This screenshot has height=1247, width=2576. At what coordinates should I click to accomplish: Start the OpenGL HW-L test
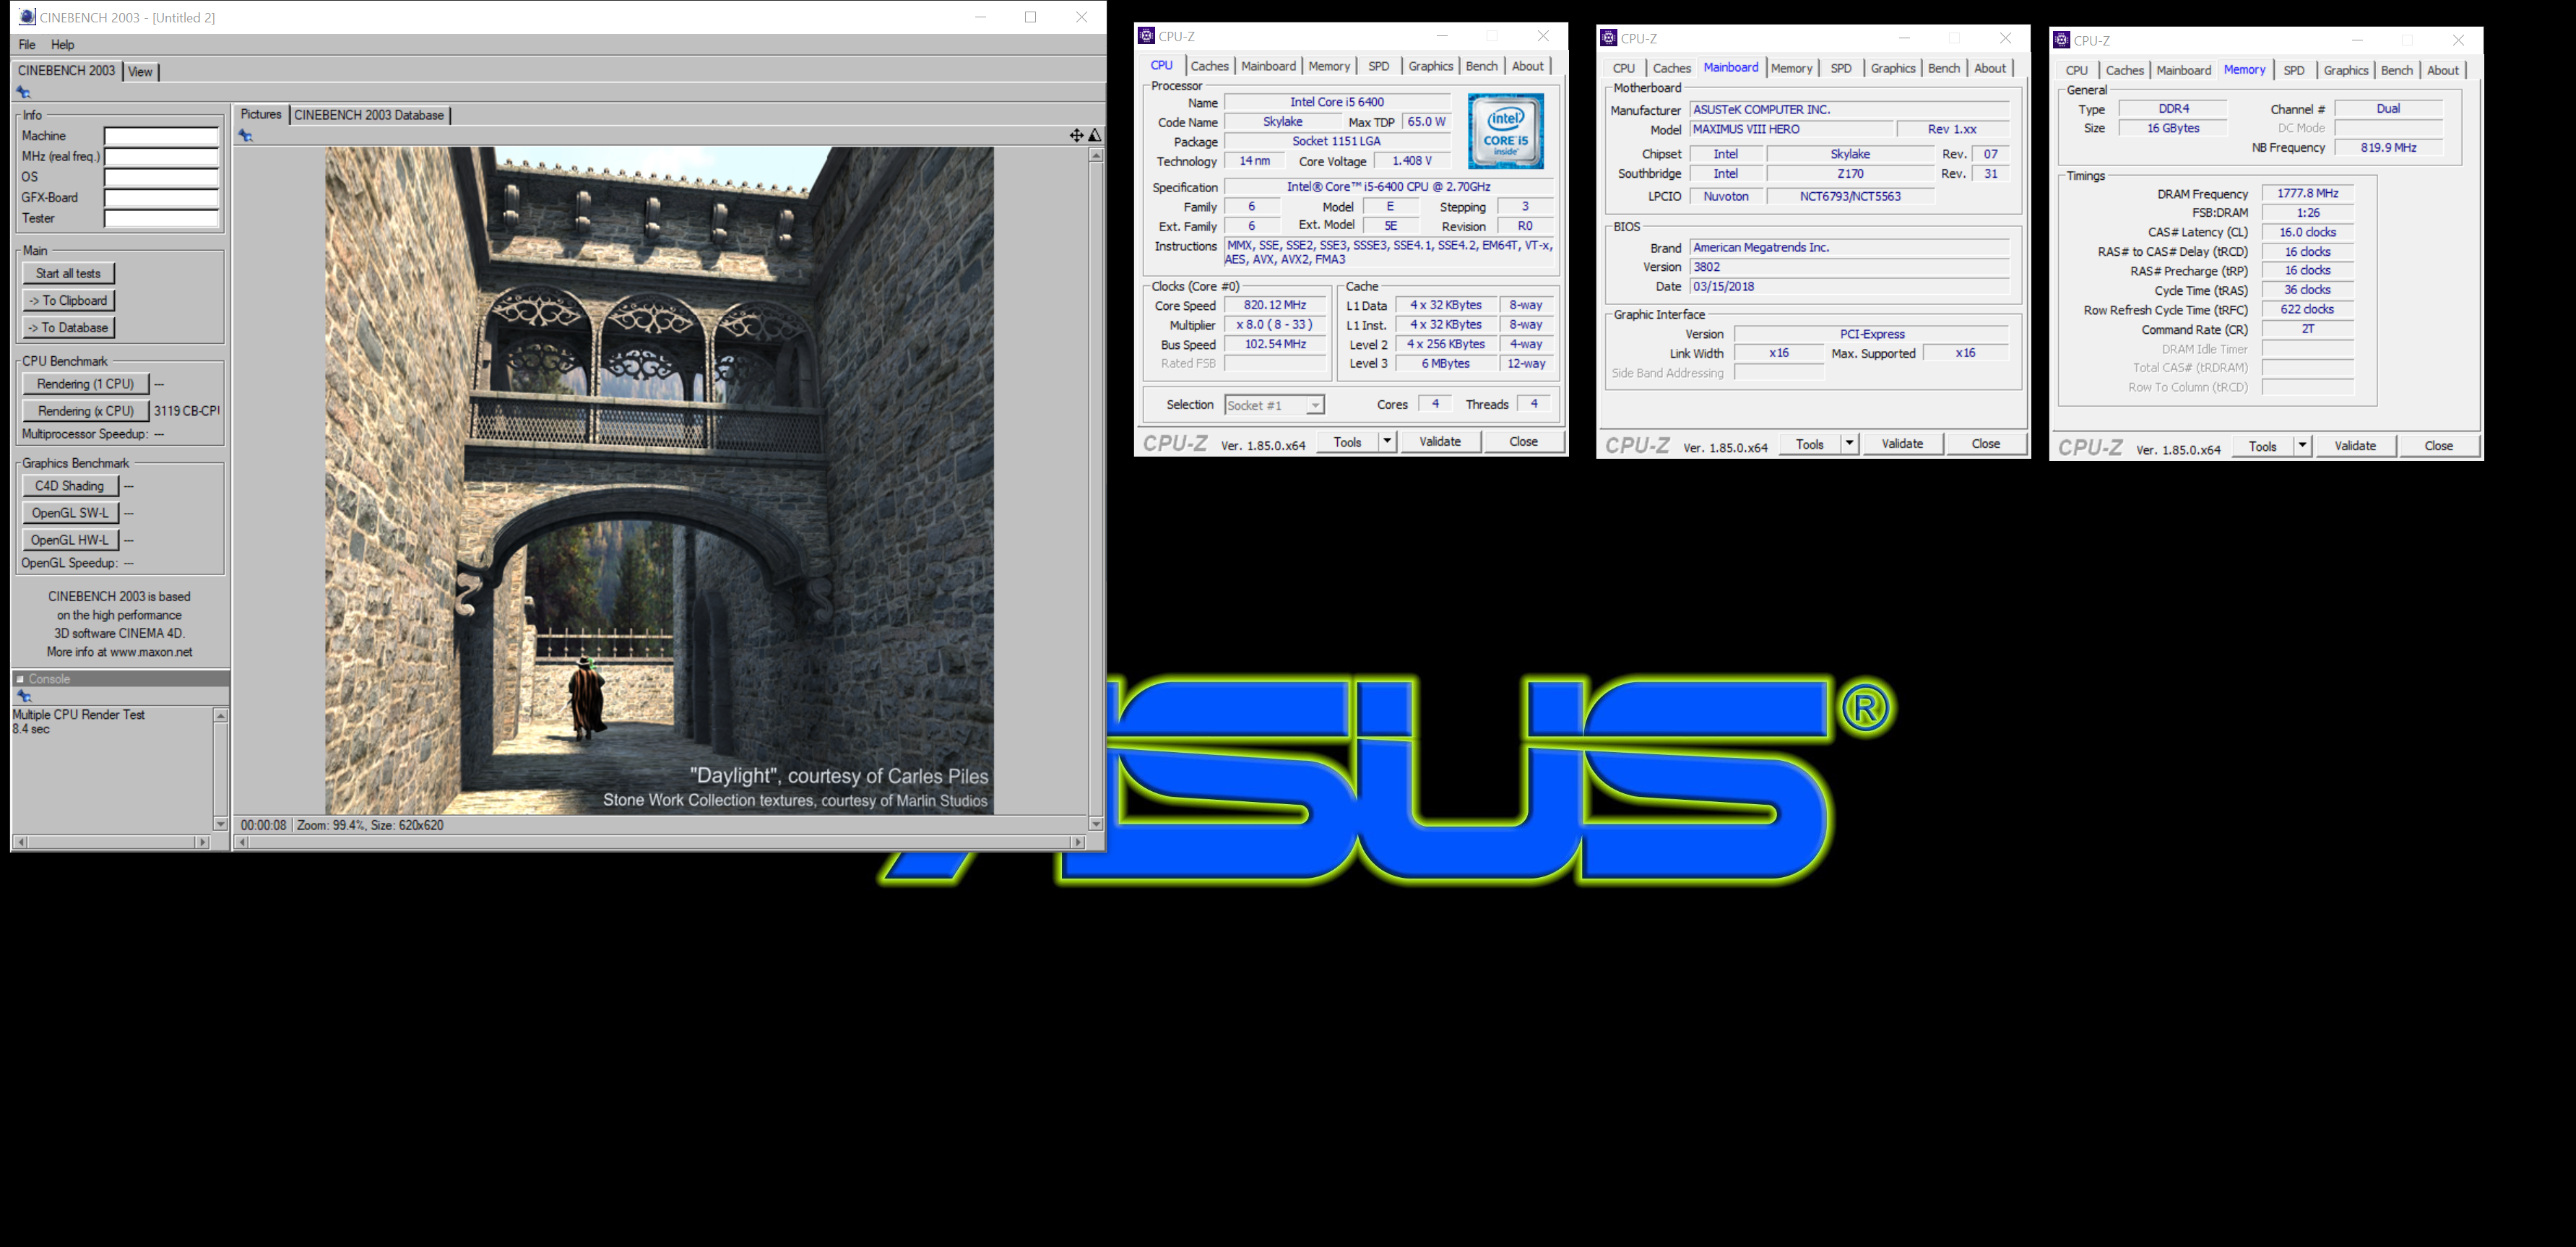point(70,540)
